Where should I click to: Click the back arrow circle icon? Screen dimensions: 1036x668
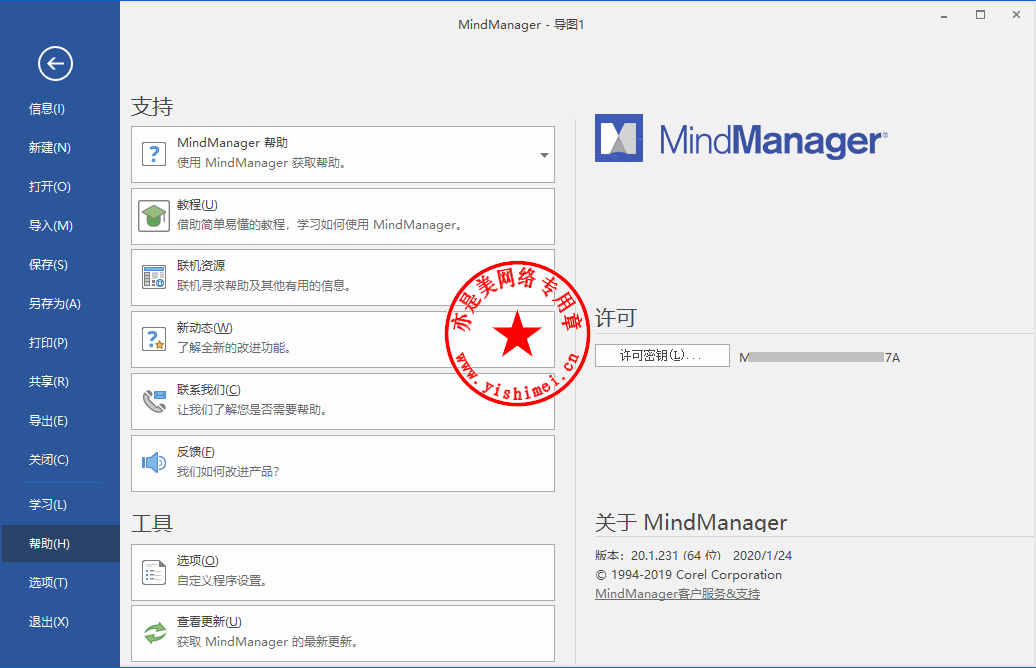coord(55,64)
